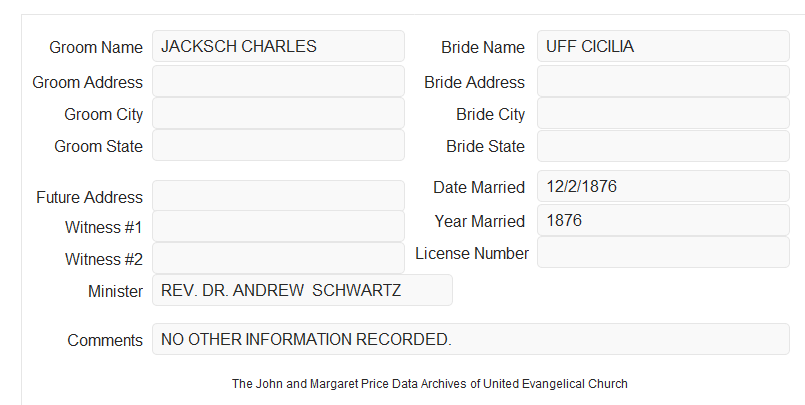Select the Bride Name field containing UFF CICILIA
Viewport: 805px width, 405px height.
[663, 46]
